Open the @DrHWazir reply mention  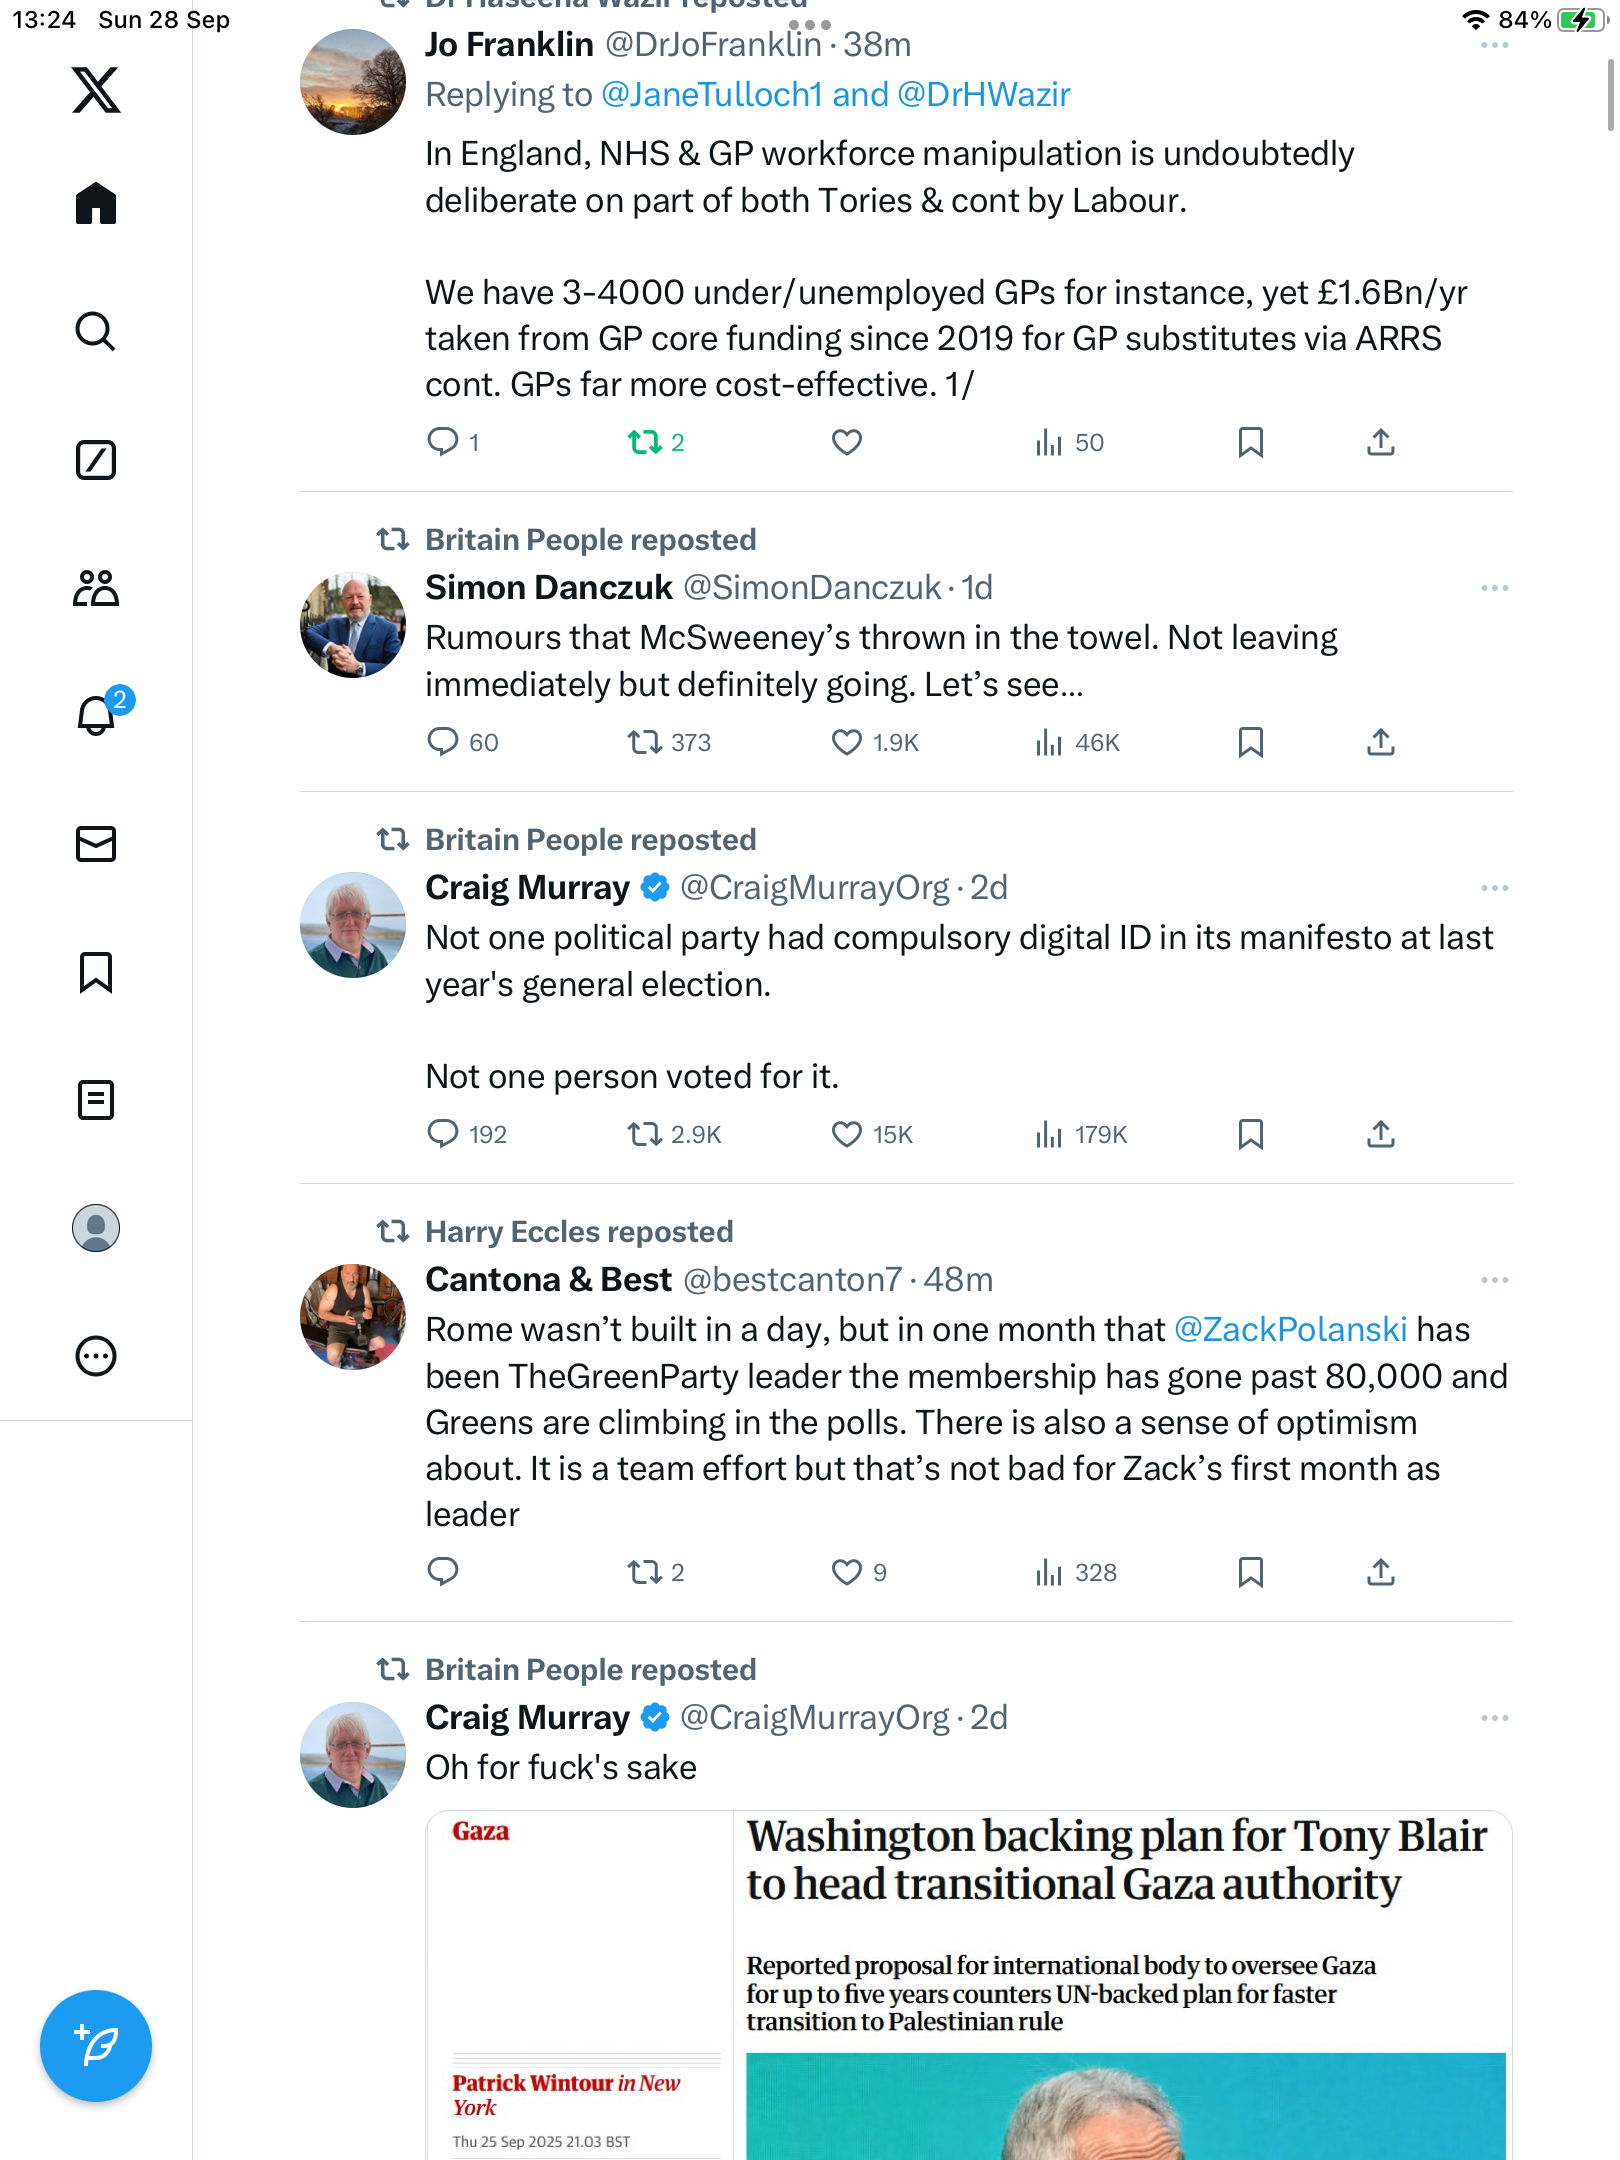click(x=984, y=95)
